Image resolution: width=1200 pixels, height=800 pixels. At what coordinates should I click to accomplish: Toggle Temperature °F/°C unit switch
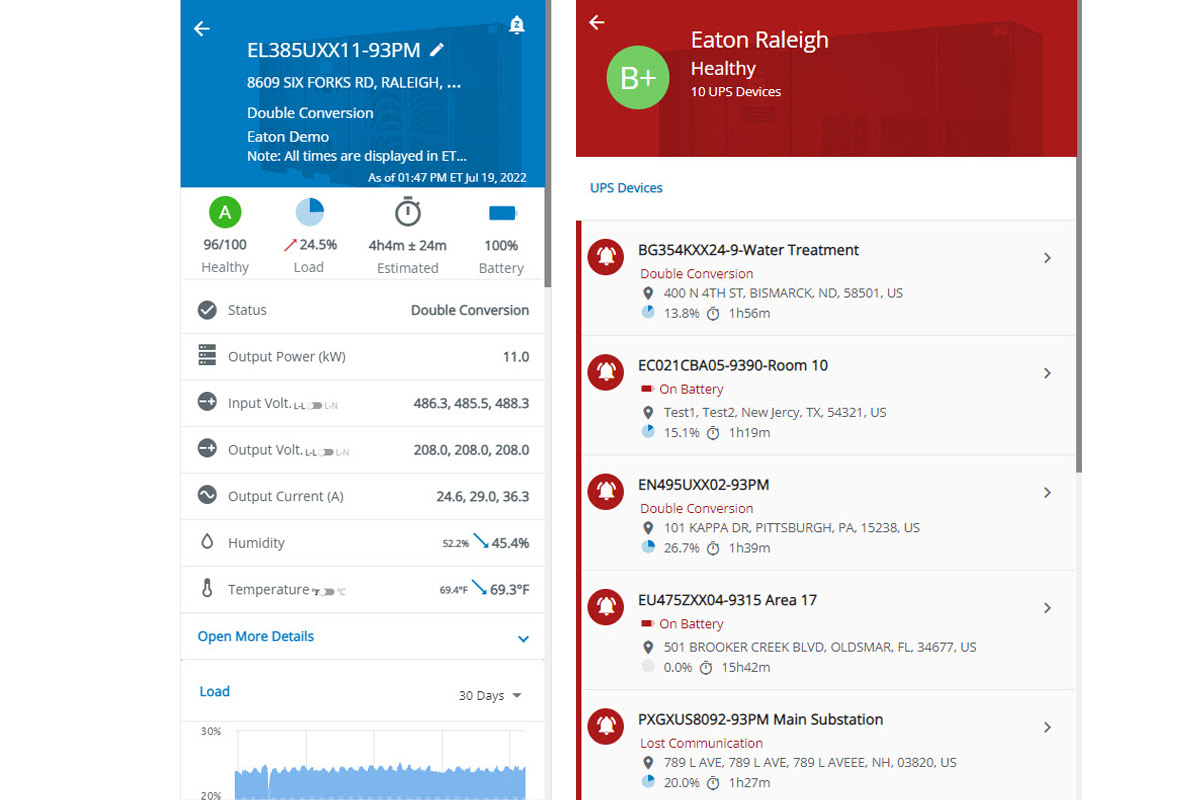[328, 591]
